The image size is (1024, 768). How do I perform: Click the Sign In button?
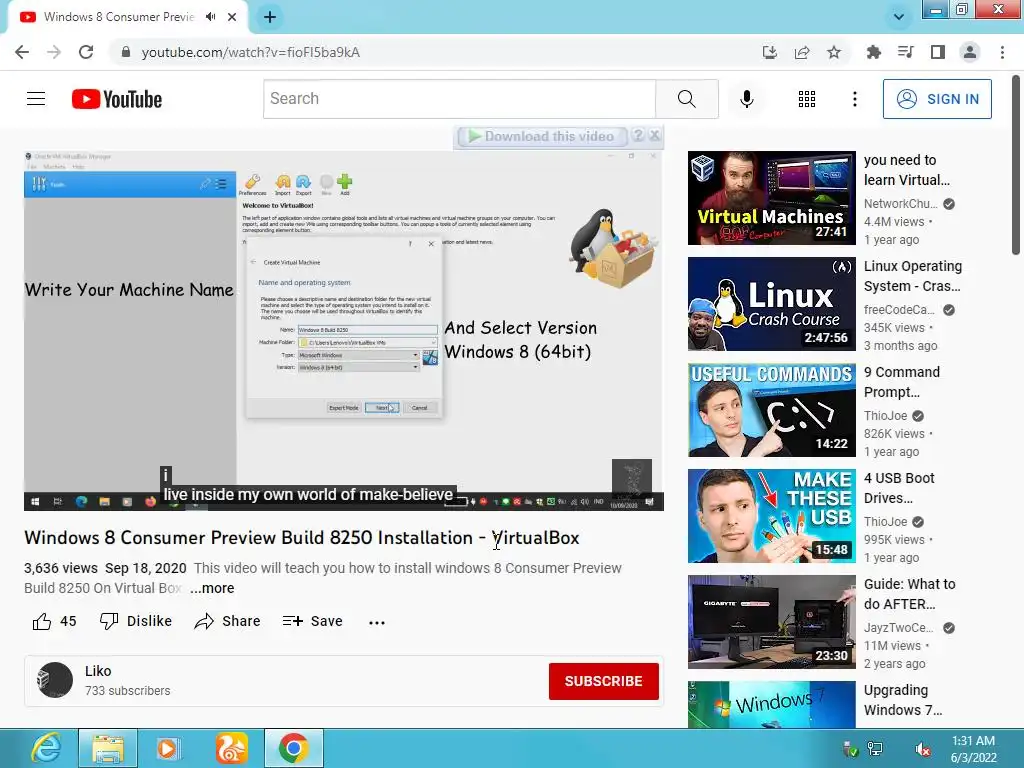(937, 99)
